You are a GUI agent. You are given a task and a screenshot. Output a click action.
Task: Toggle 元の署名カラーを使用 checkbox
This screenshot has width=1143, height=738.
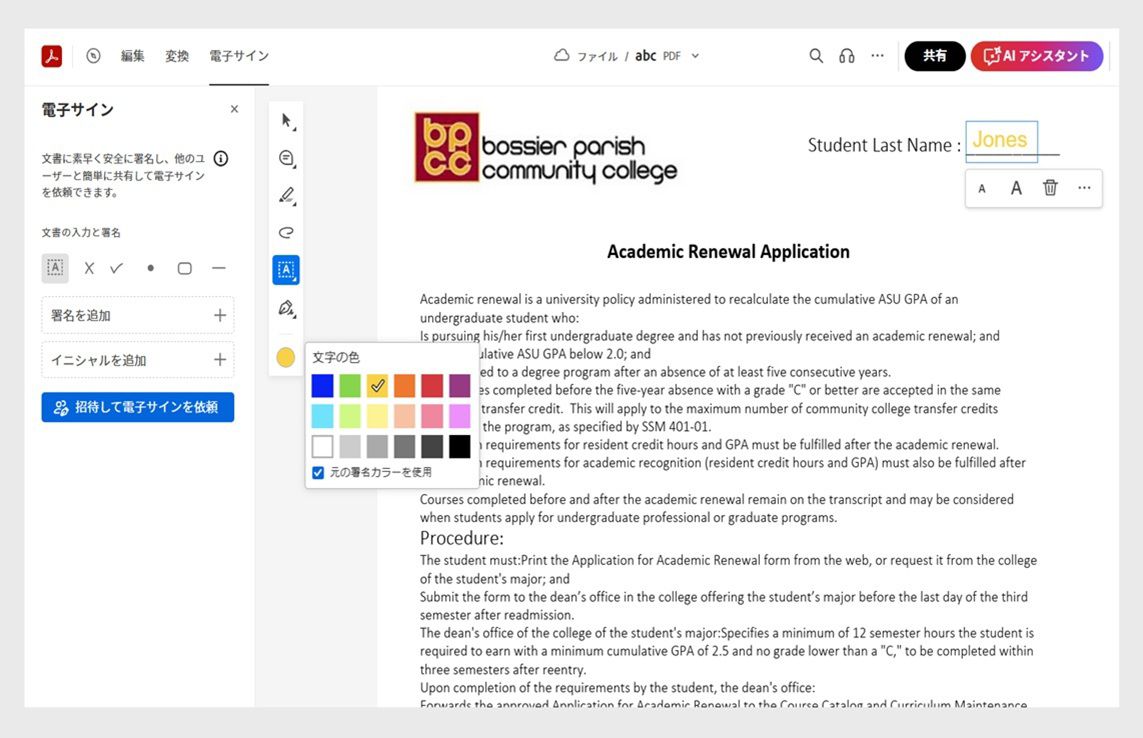[318, 473]
